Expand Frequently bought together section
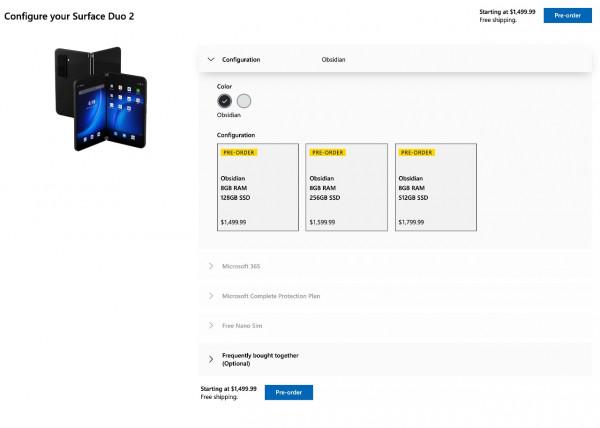This screenshot has width=600, height=428. coord(260,359)
